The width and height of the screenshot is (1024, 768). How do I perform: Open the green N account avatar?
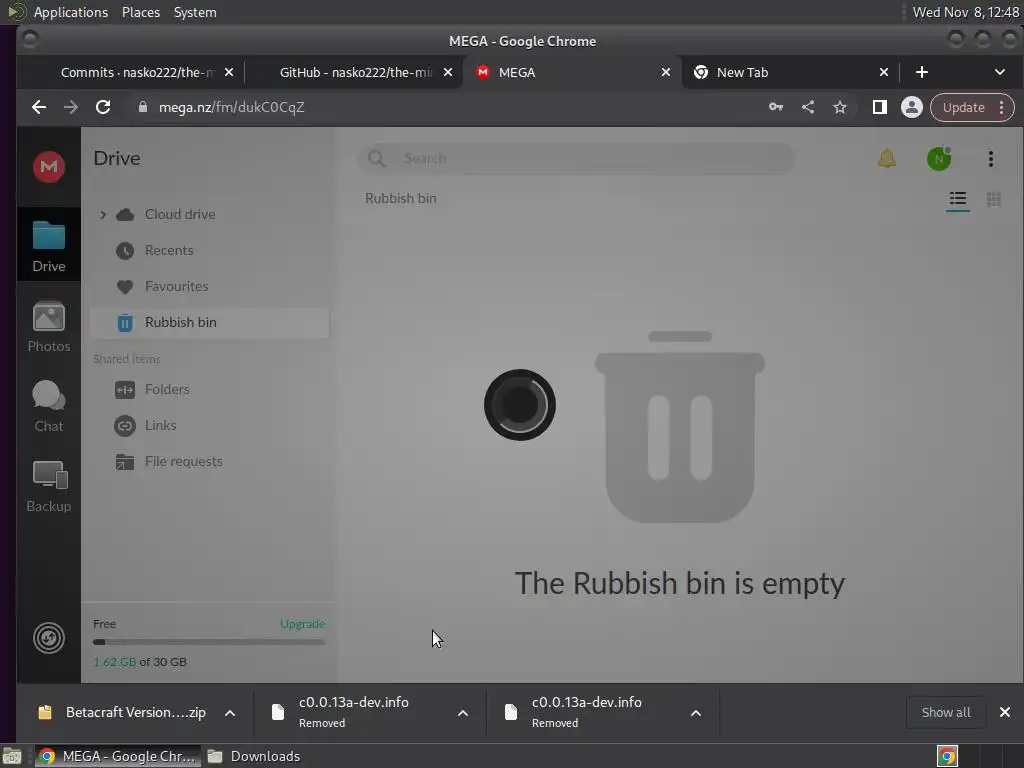pos(938,159)
